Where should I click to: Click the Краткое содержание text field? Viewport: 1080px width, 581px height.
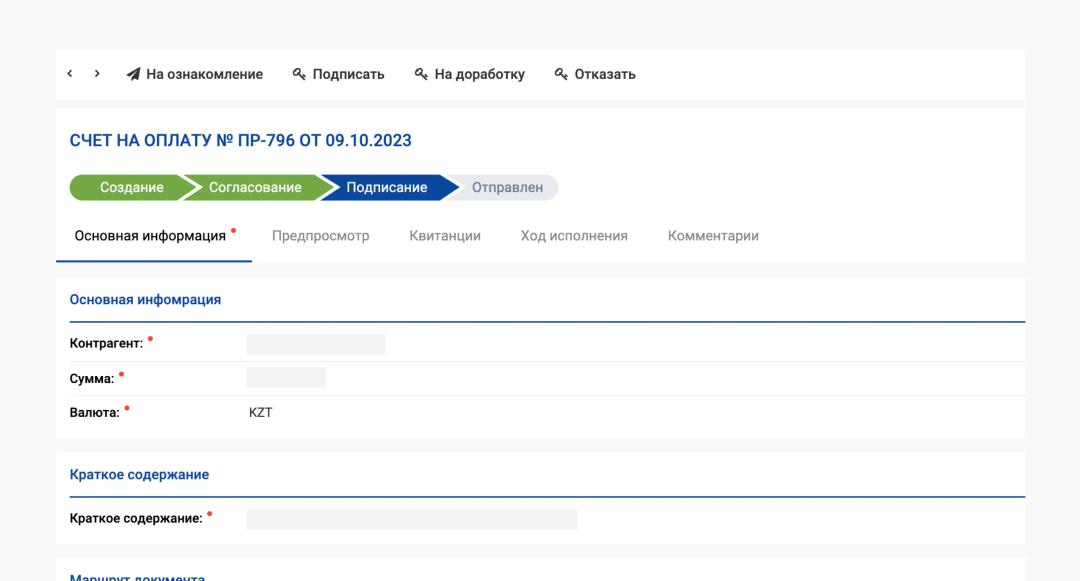click(412, 518)
